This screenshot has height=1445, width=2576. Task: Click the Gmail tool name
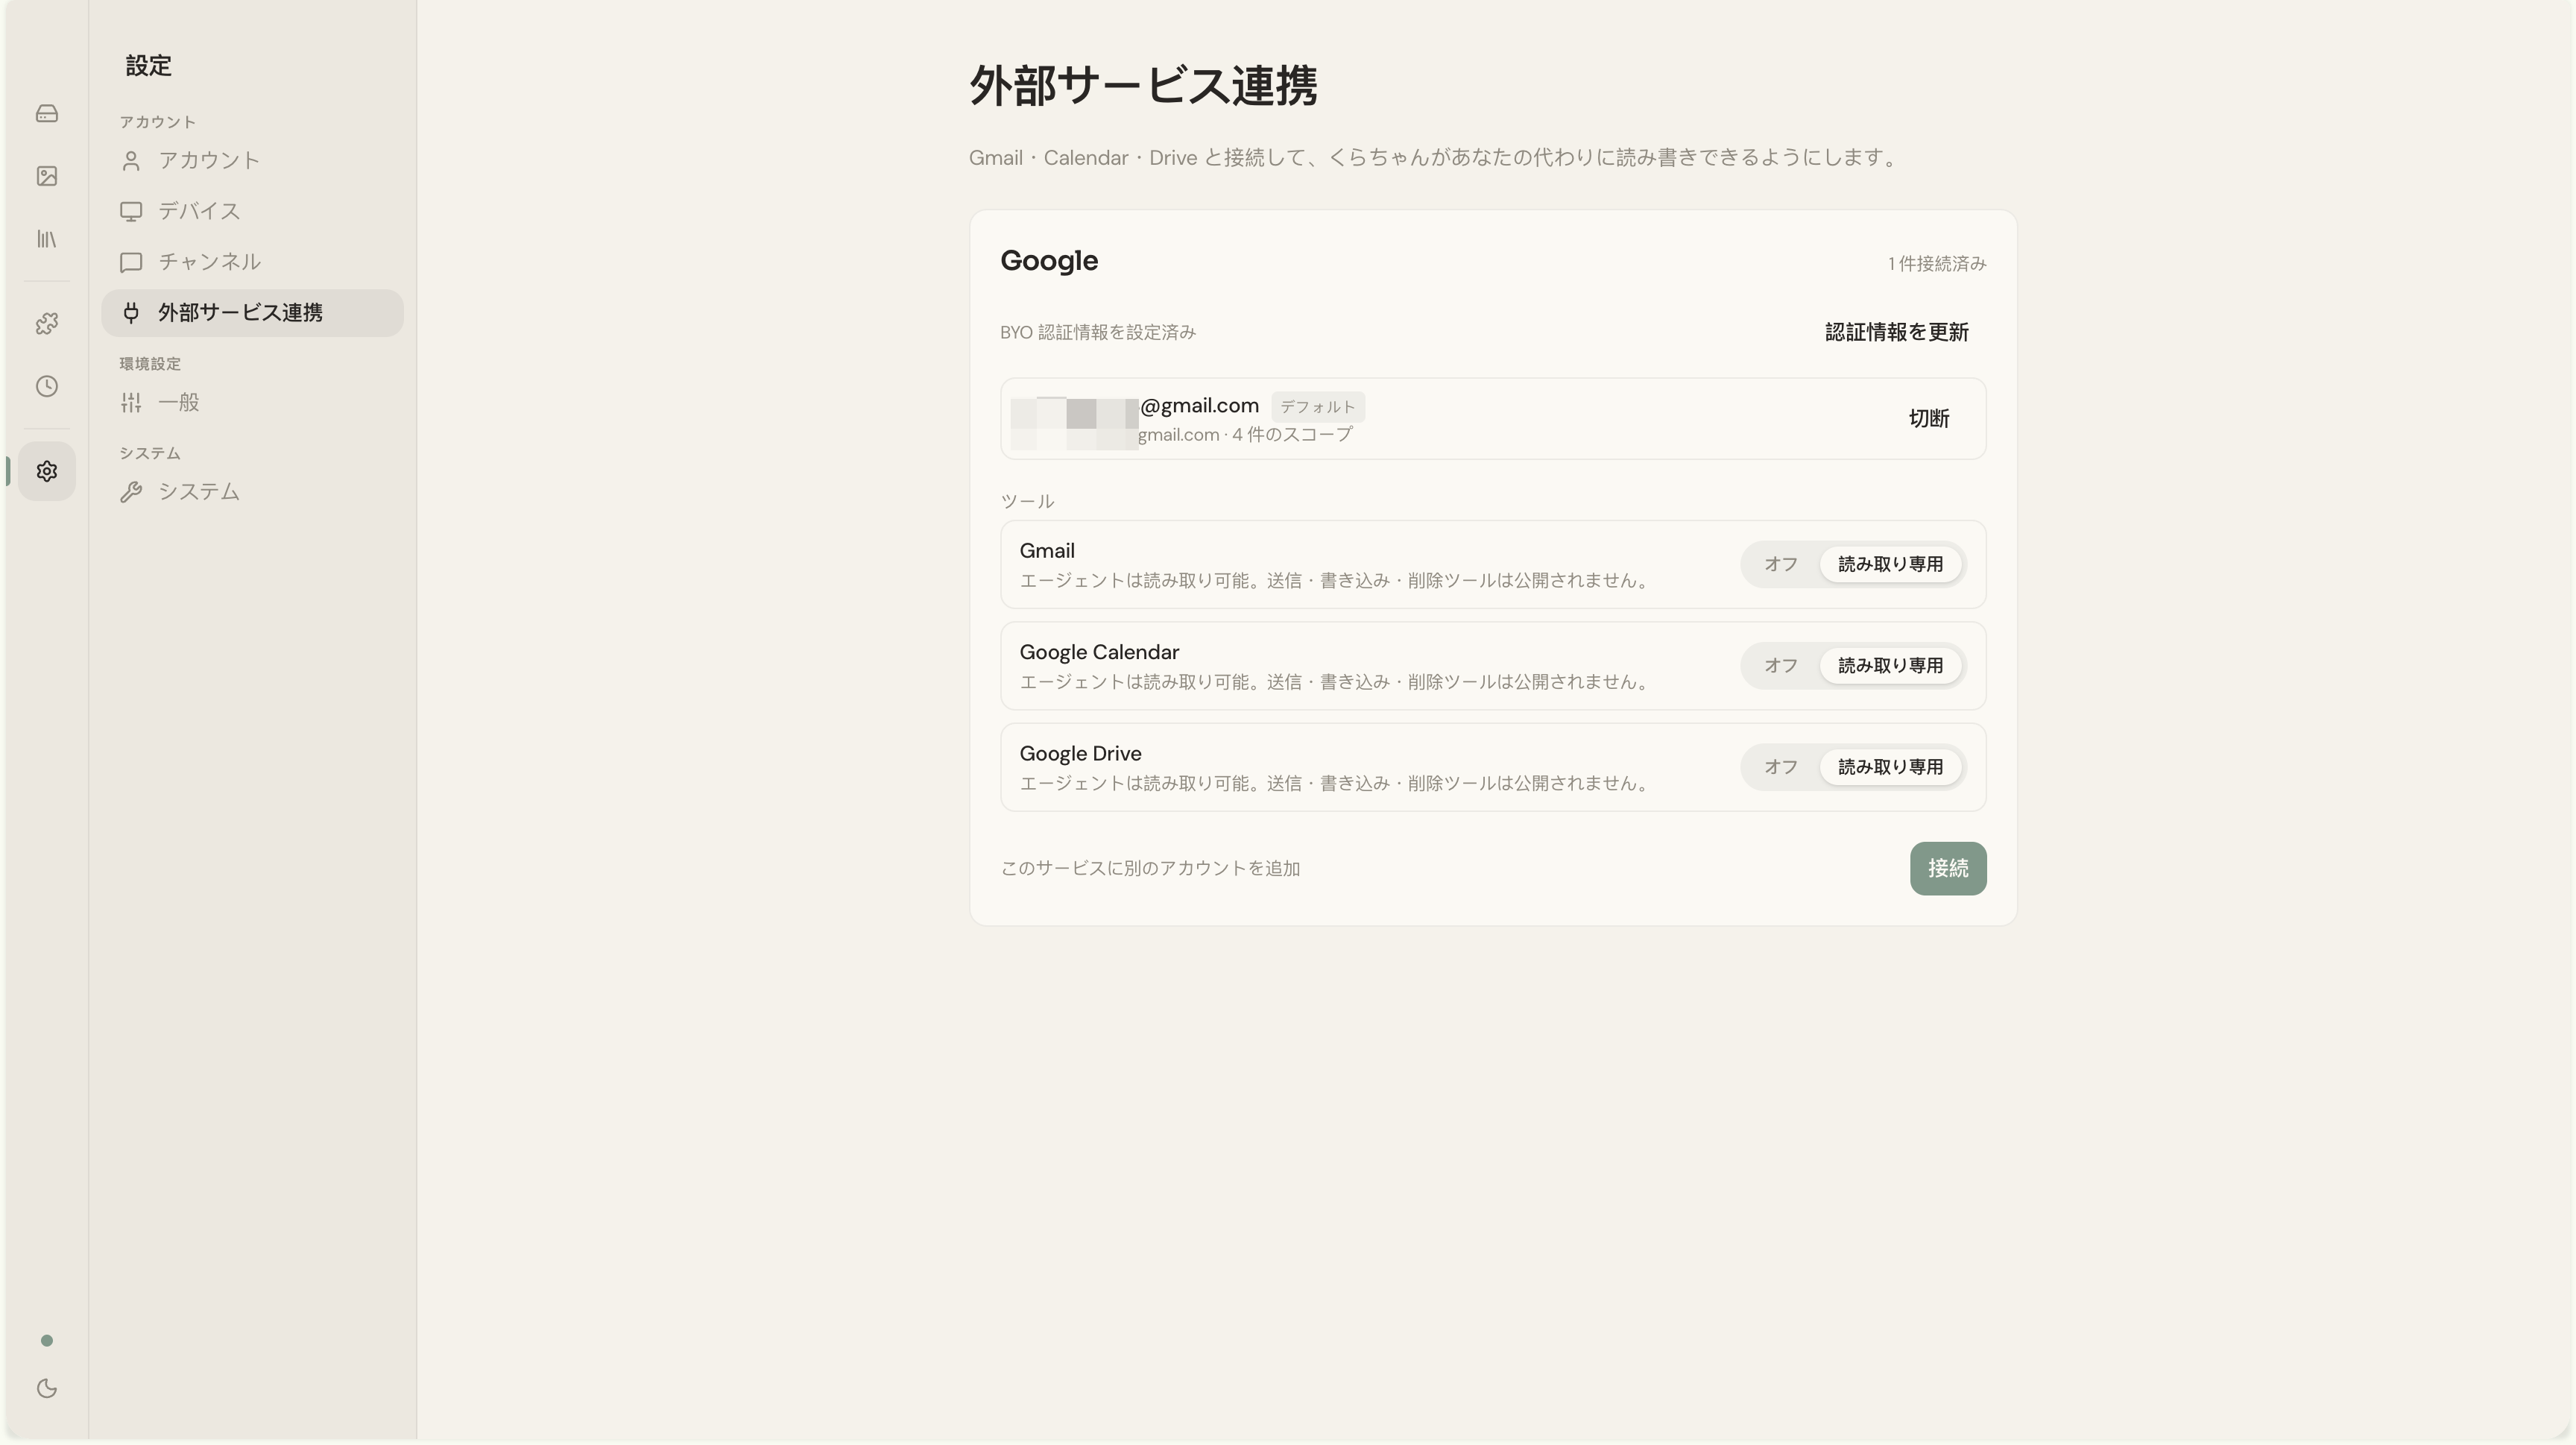(x=1046, y=551)
